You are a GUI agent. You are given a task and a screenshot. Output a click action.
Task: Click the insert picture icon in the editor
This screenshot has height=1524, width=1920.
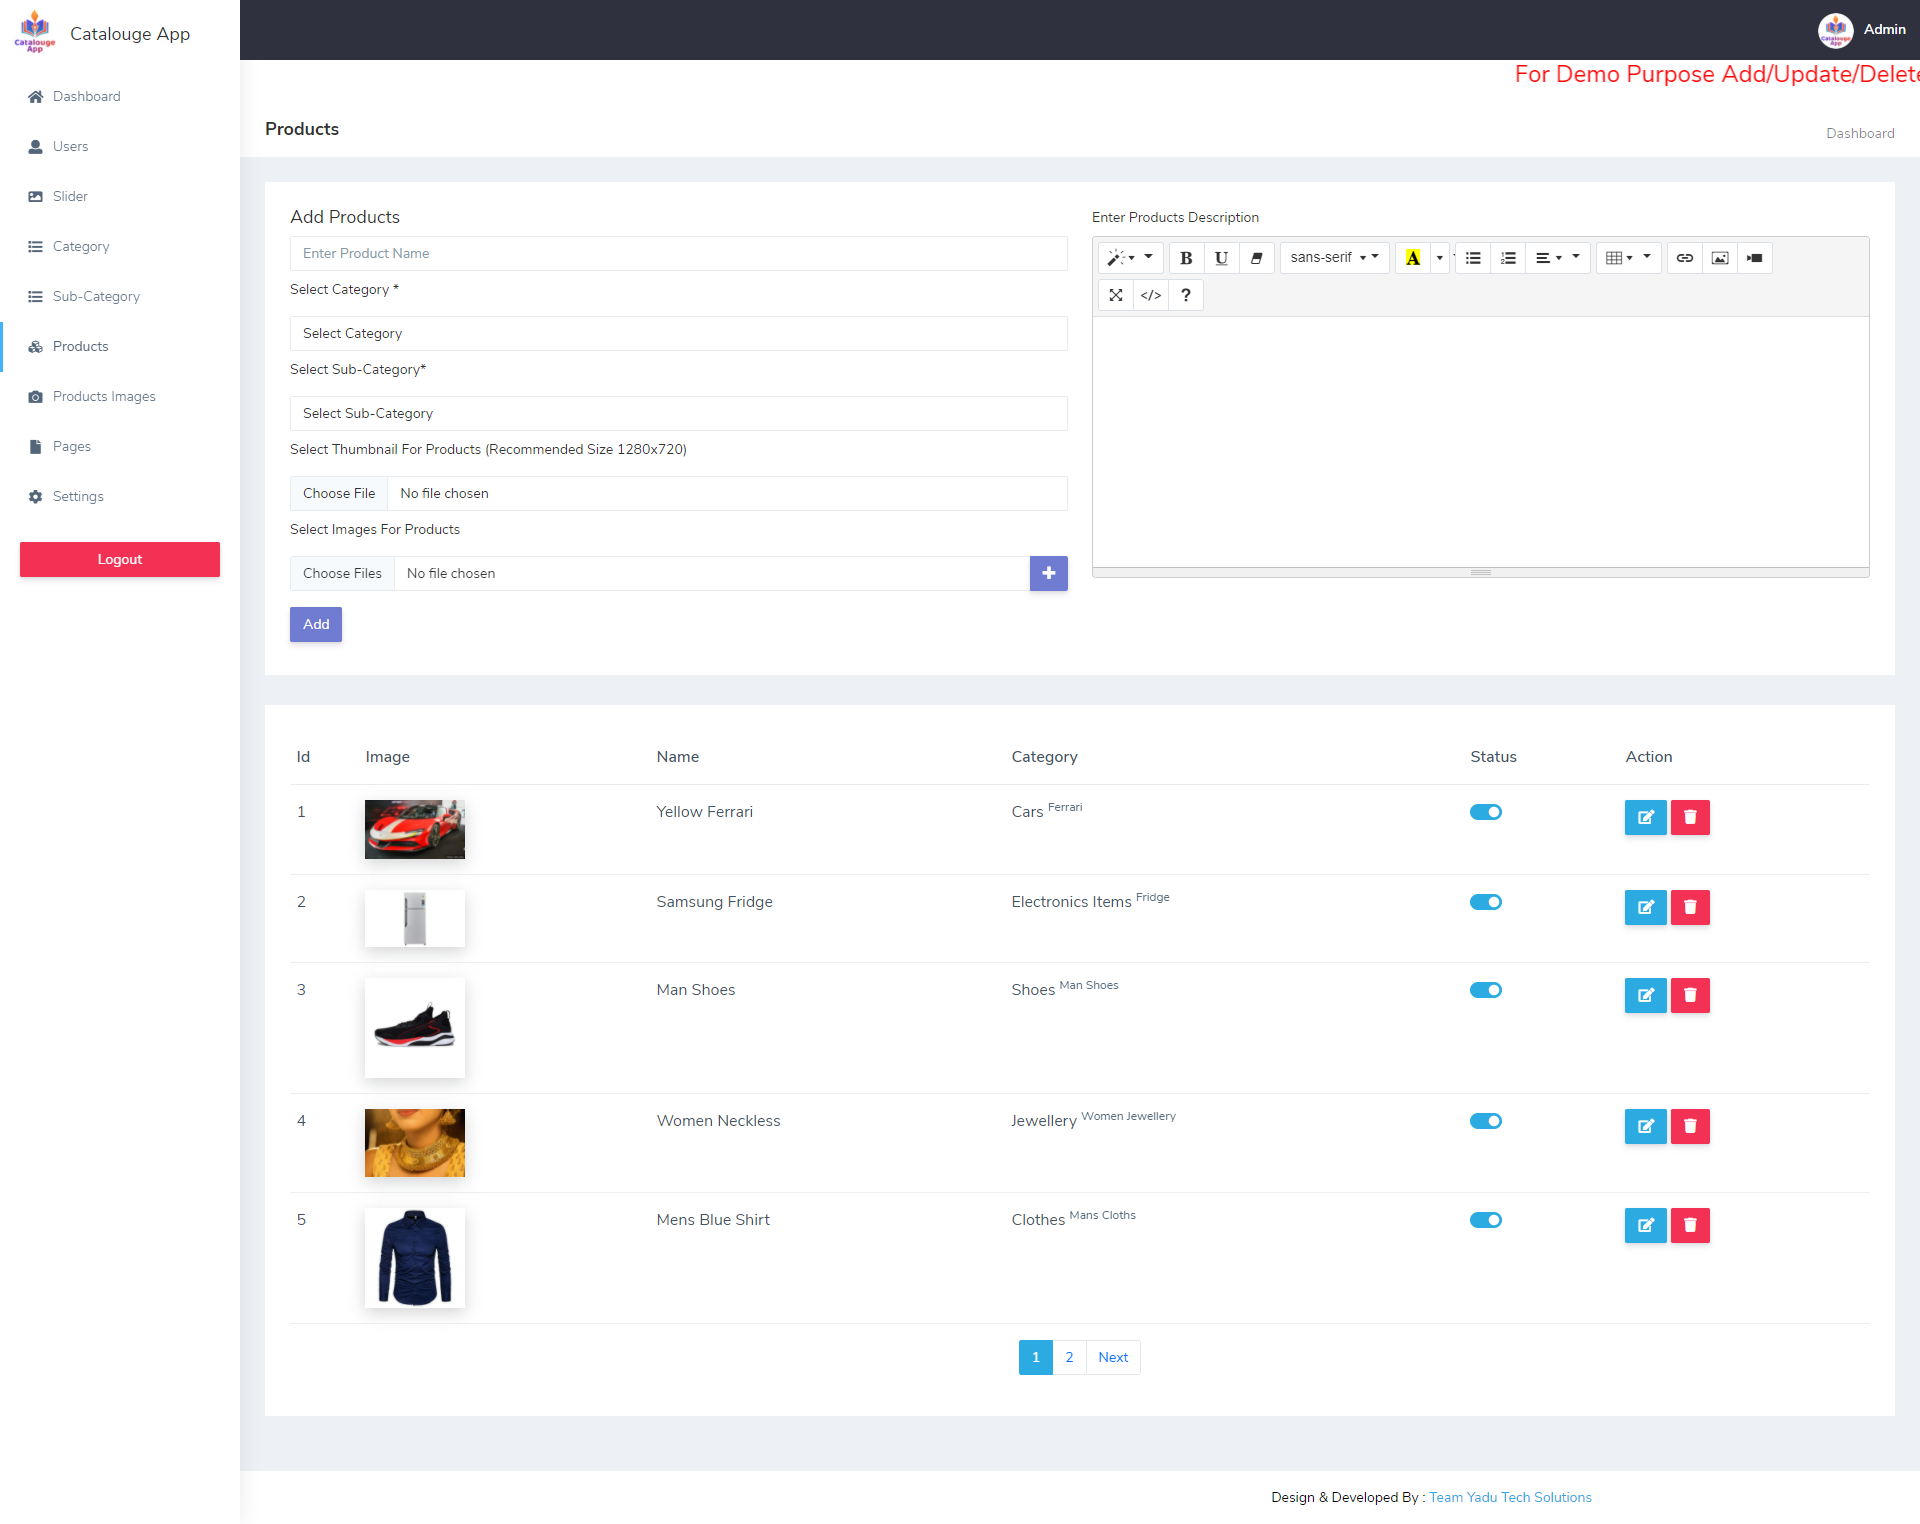click(x=1720, y=258)
